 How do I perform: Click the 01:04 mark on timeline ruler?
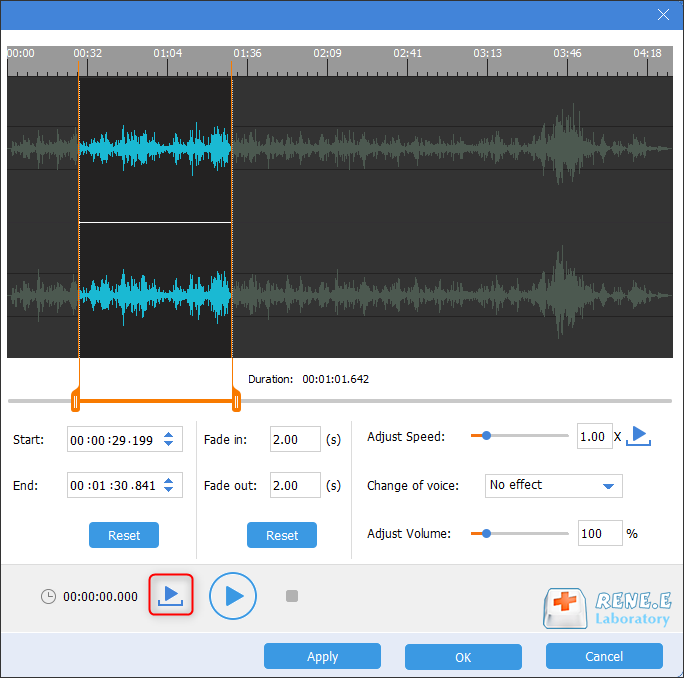coord(168,53)
